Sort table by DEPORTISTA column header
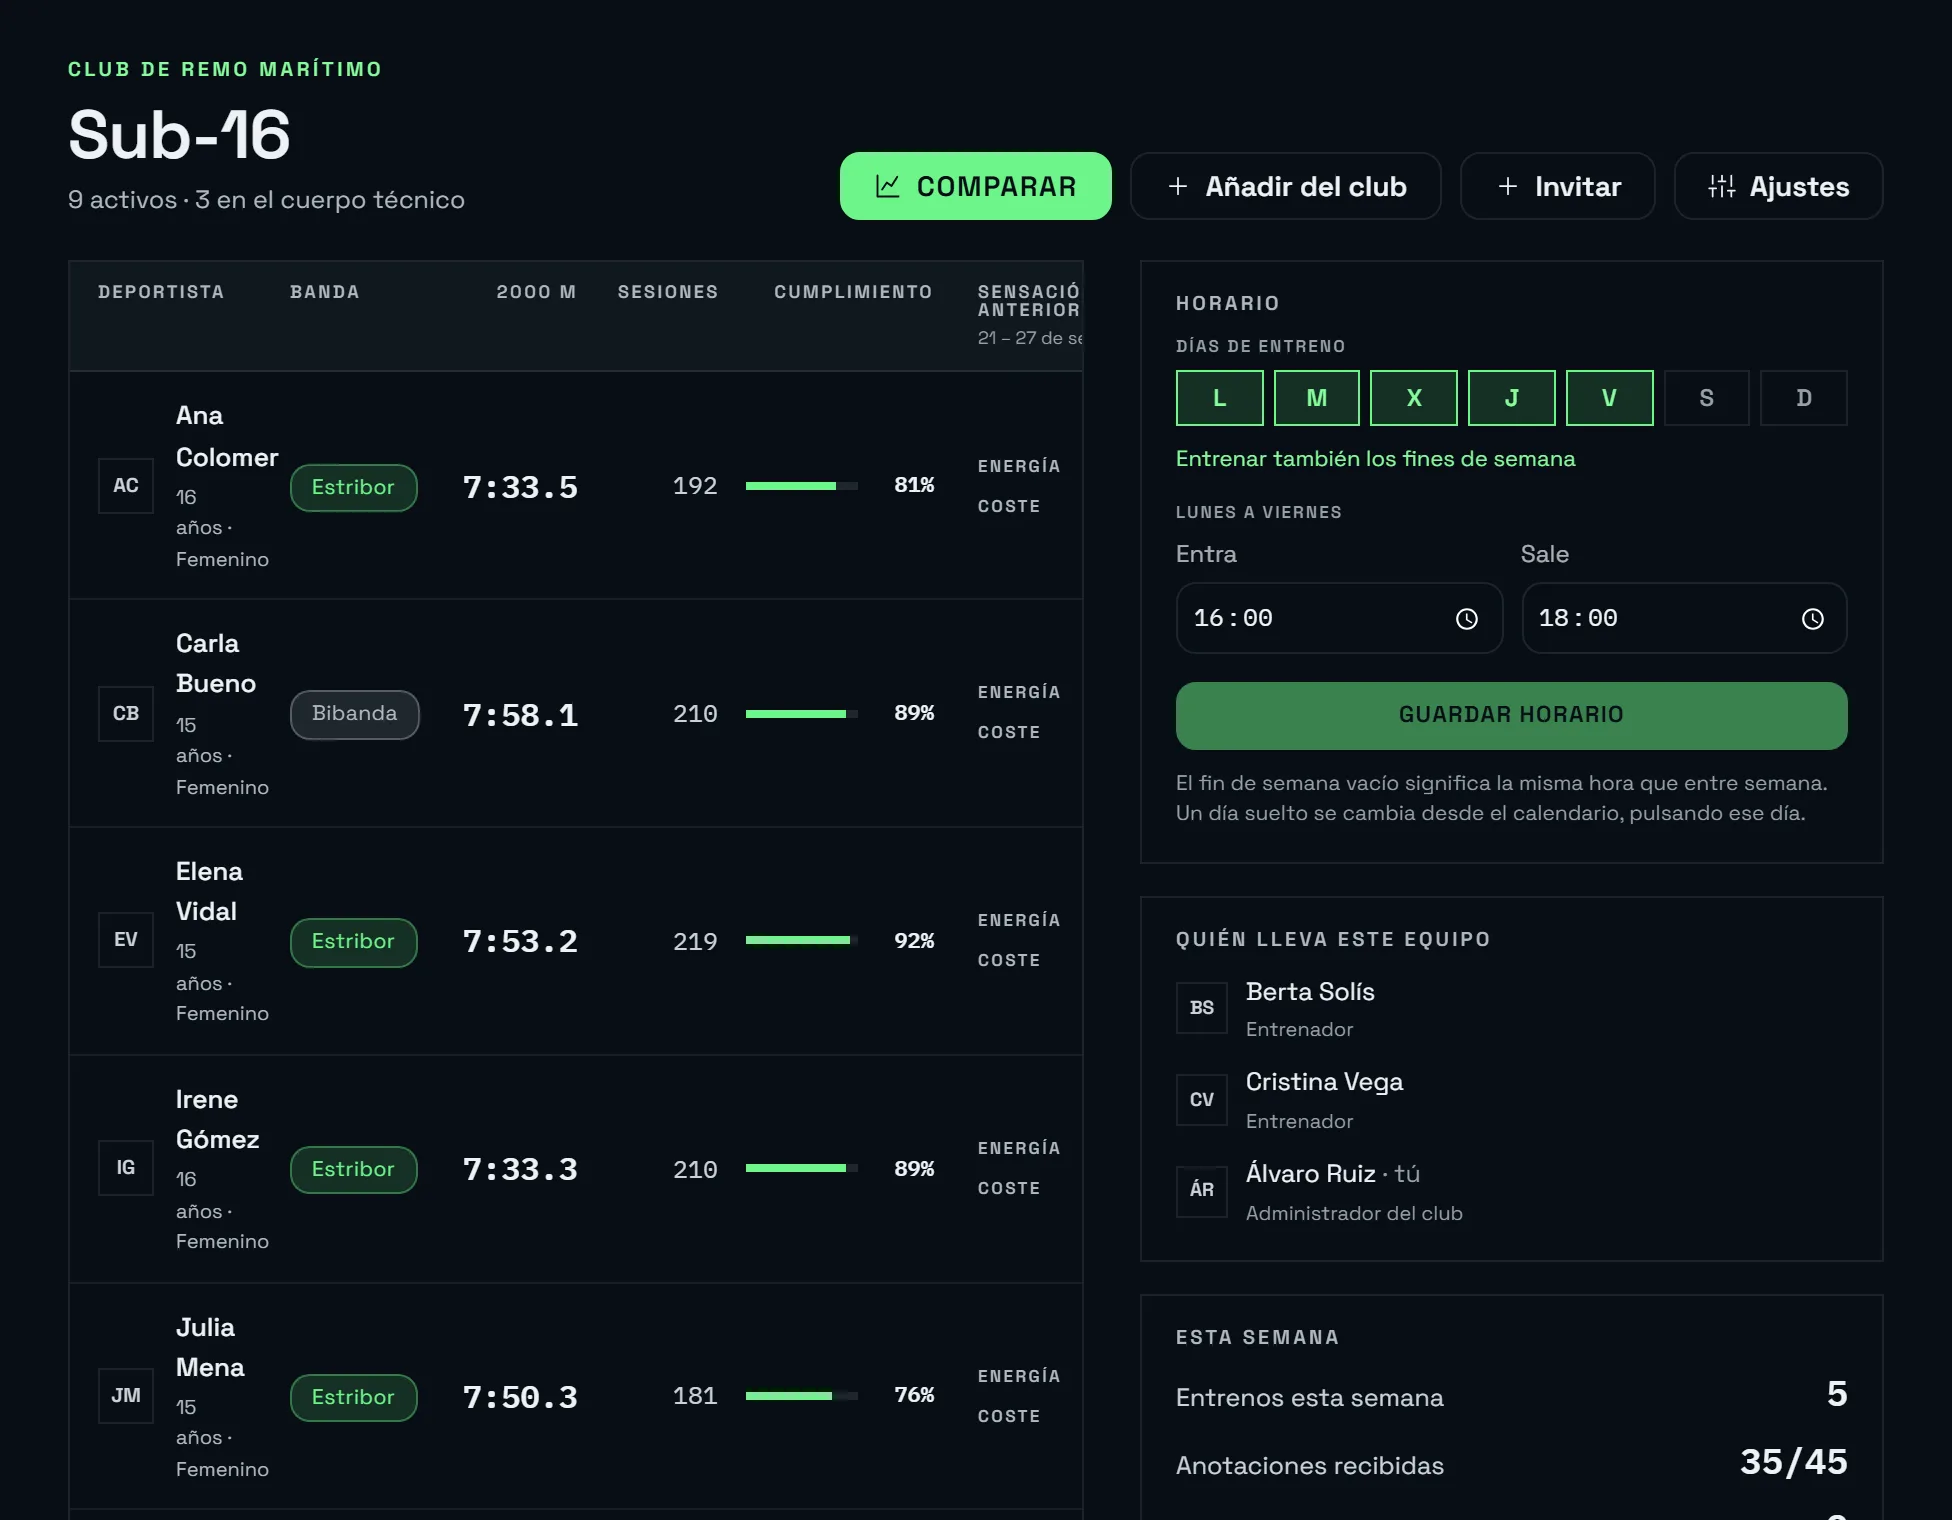 pyautogui.click(x=161, y=292)
